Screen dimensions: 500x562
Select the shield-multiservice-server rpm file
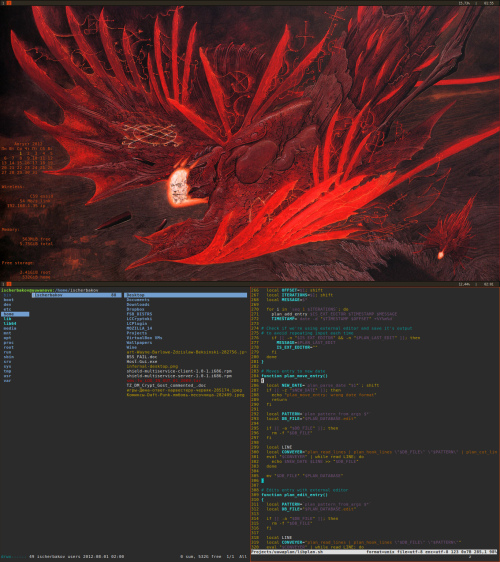179,376
